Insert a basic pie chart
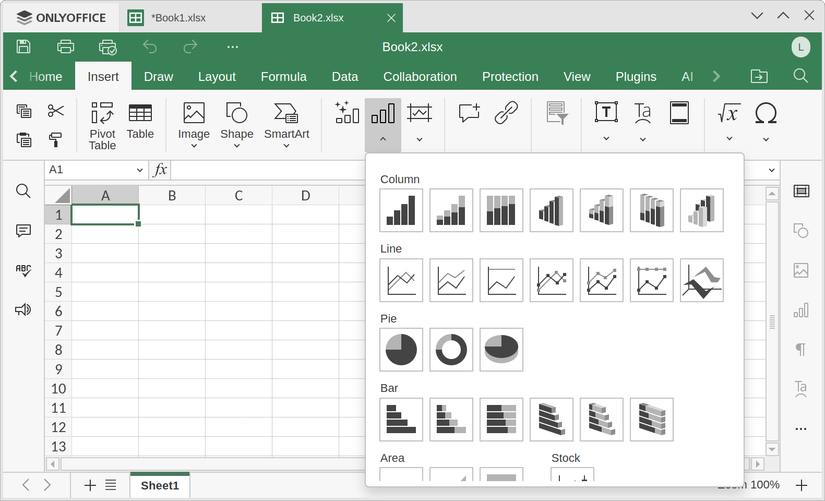This screenshot has width=825, height=501. click(401, 349)
